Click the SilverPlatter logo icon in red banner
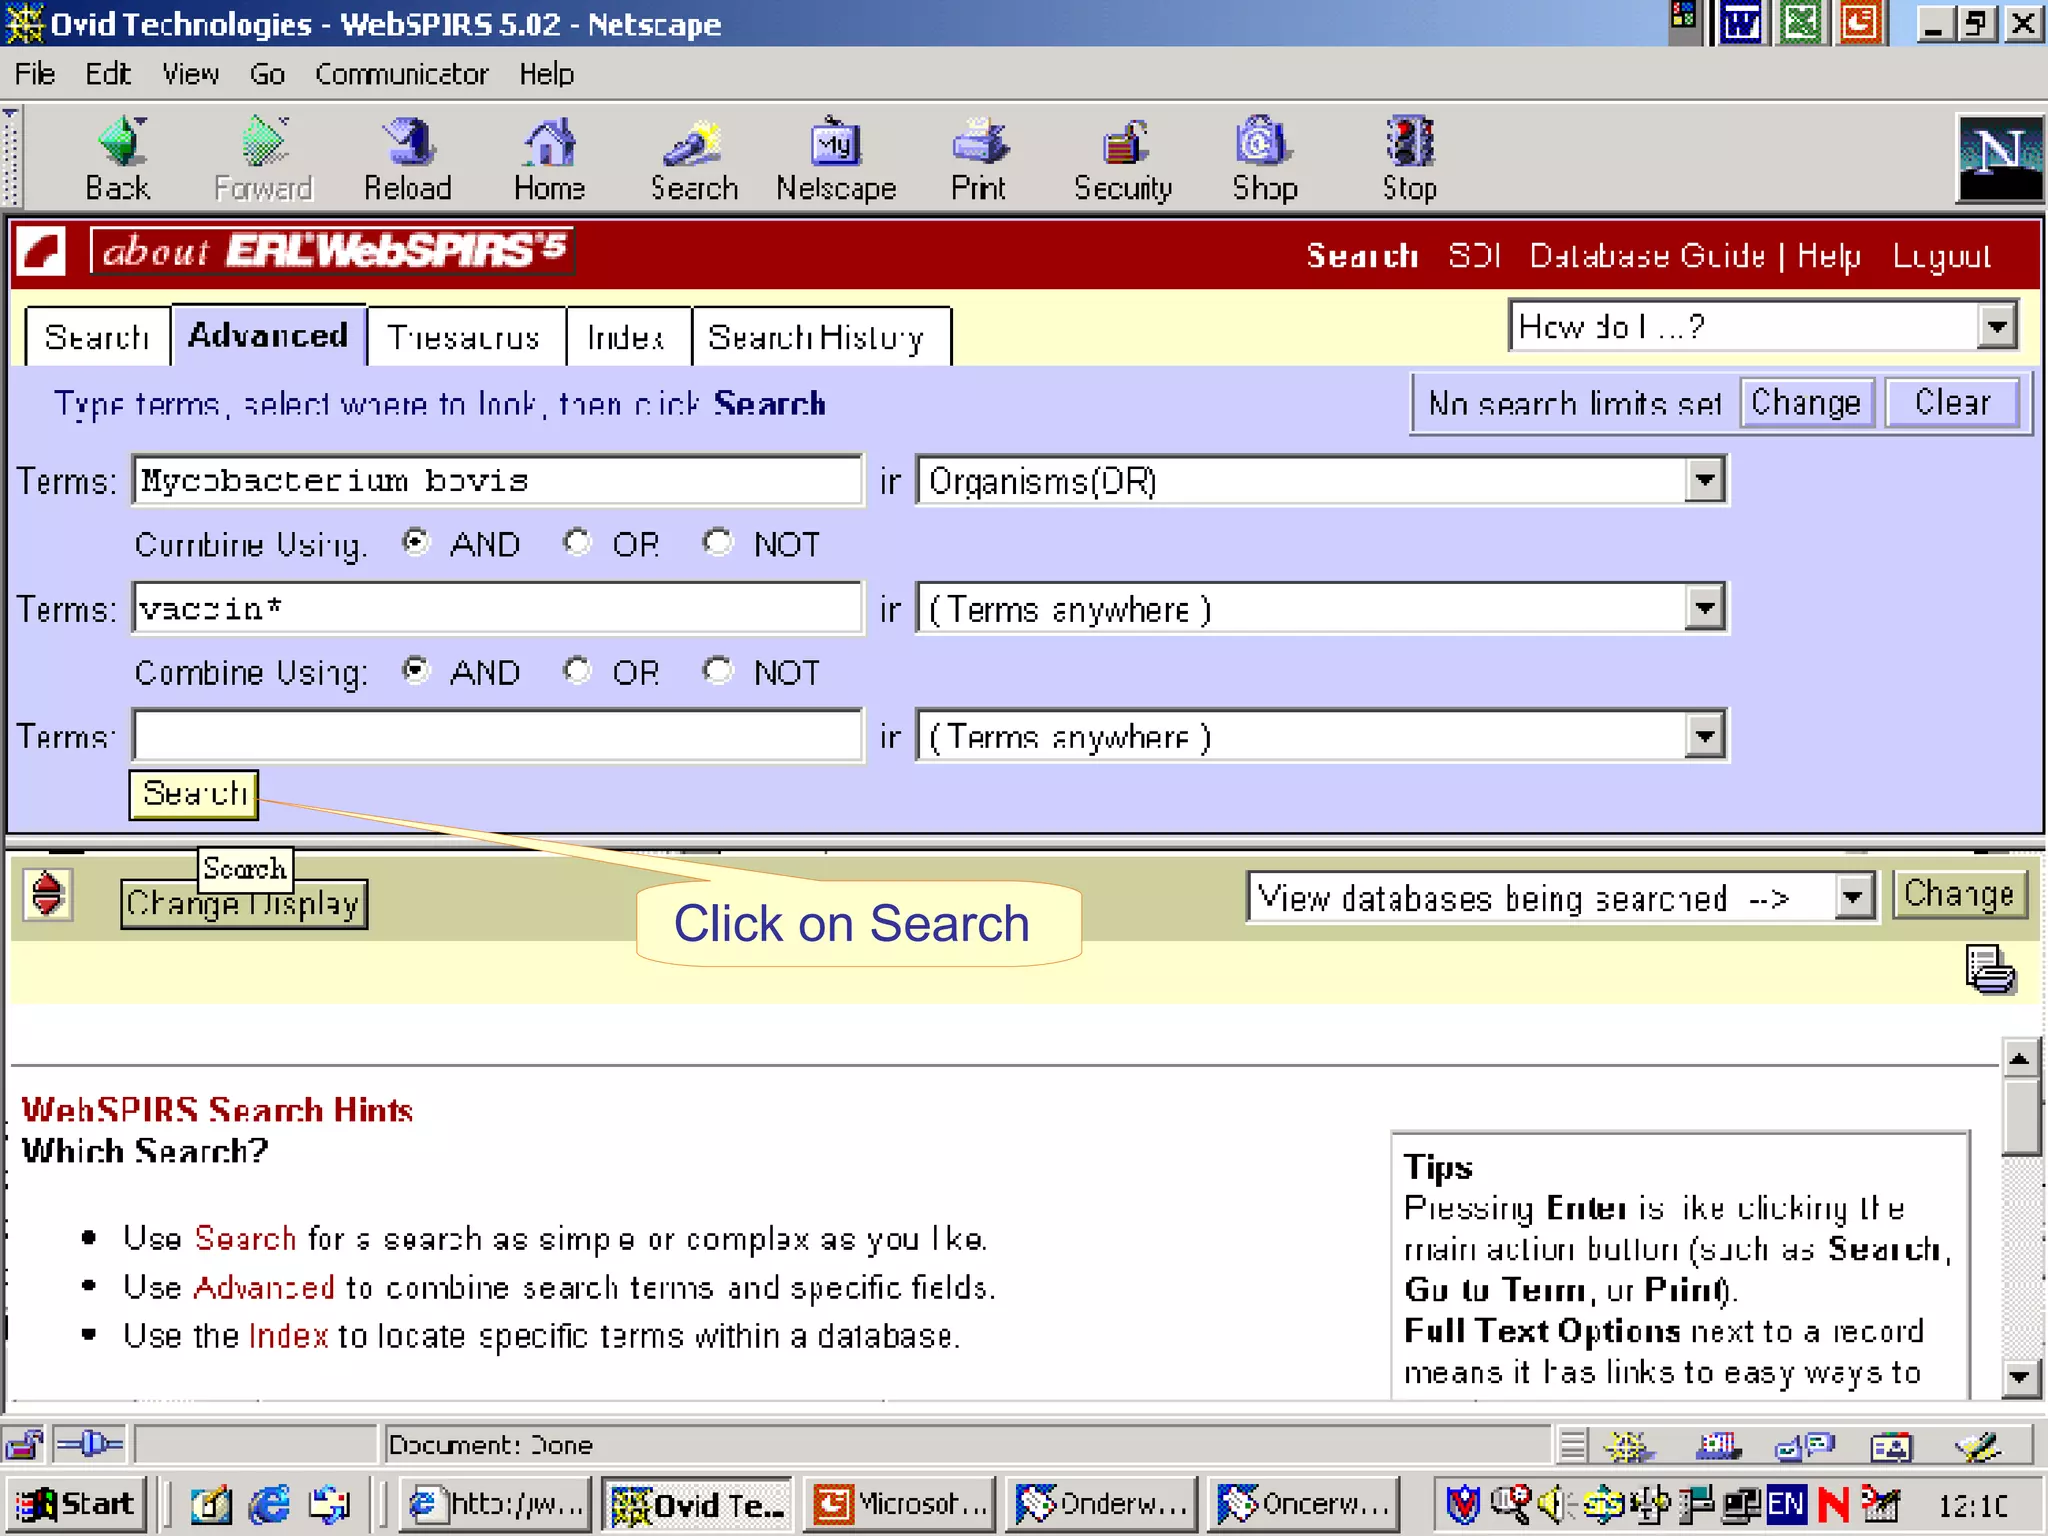 pyautogui.click(x=42, y=251)
